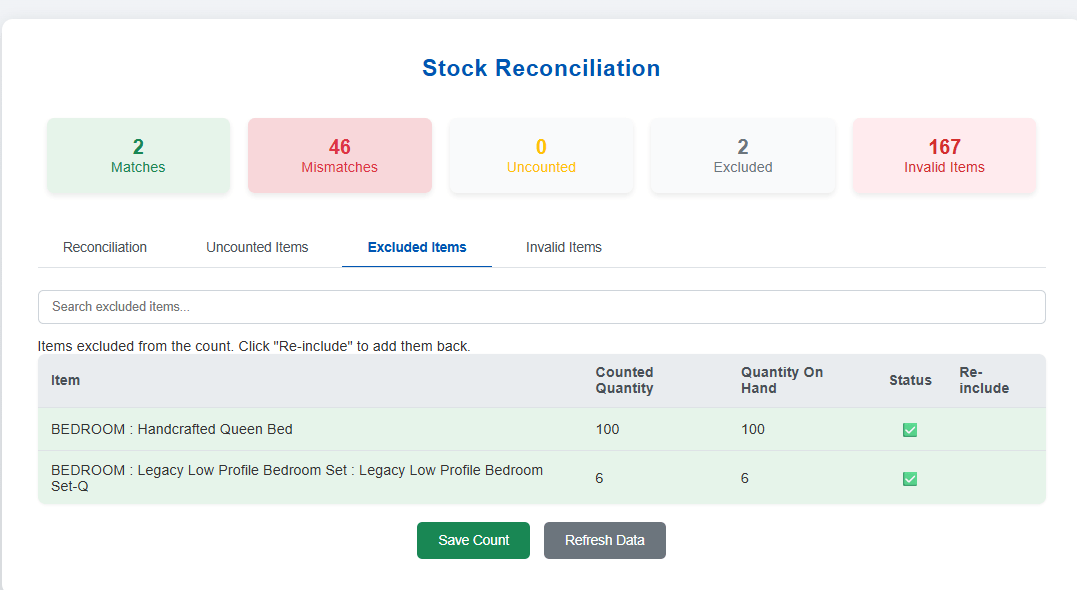The width and height of the screenshot is (1077, 590).
Task: Click the Matches summary card
Action: 138,156
